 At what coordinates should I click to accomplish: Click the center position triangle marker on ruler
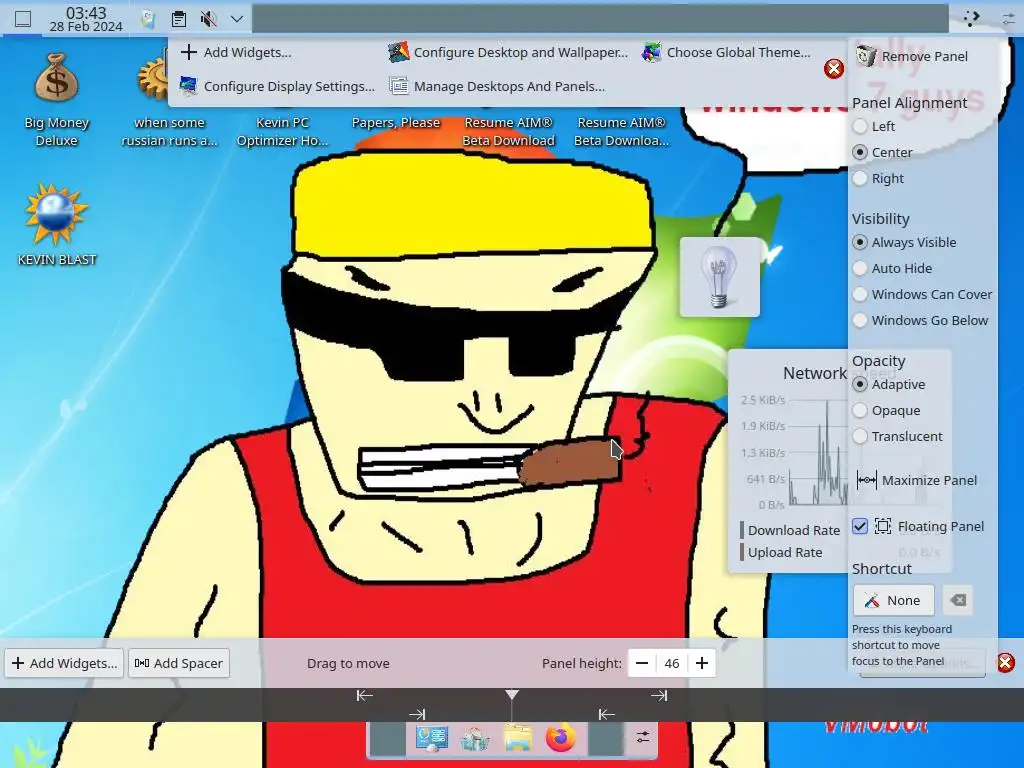[x=512, y=694]
